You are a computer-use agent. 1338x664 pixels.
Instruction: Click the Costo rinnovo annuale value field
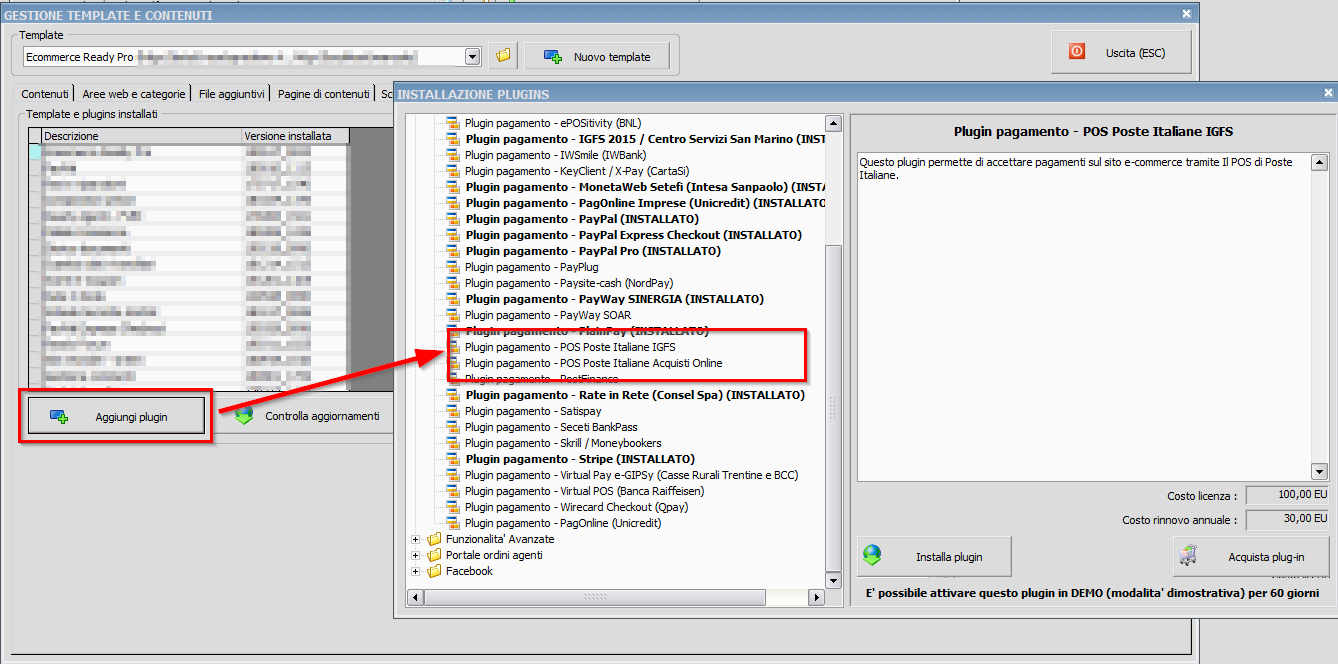coord(1288,519)
